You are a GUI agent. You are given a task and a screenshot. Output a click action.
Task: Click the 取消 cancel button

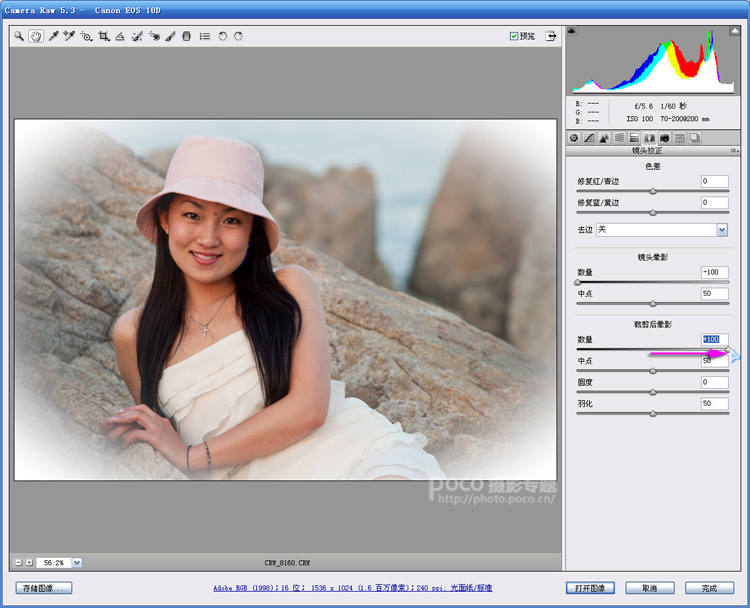coord(650,588)
